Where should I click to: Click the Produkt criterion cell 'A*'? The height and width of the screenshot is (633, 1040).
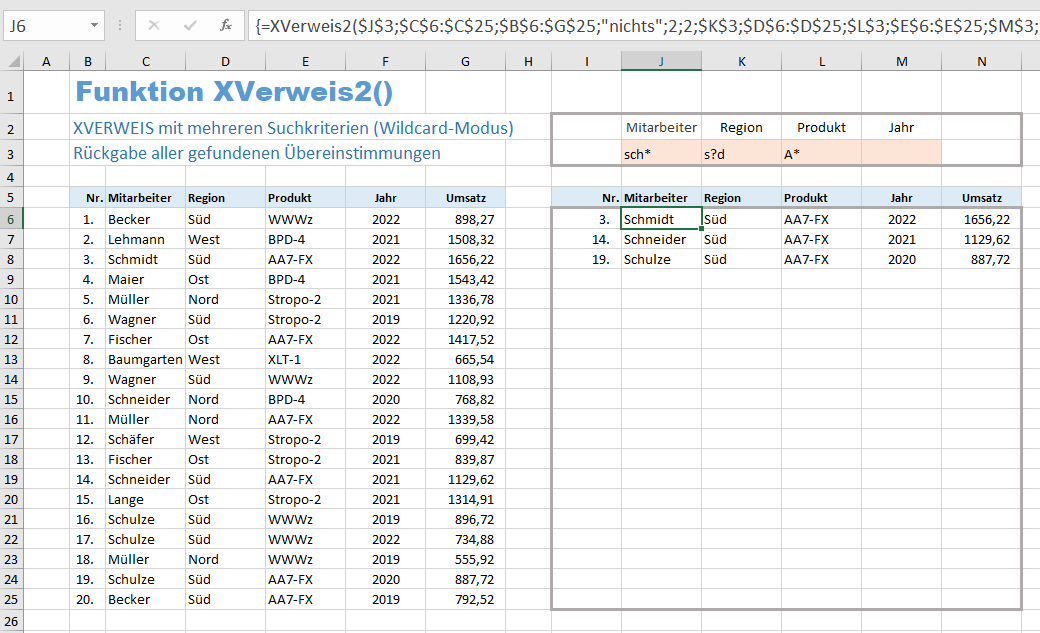822,154
